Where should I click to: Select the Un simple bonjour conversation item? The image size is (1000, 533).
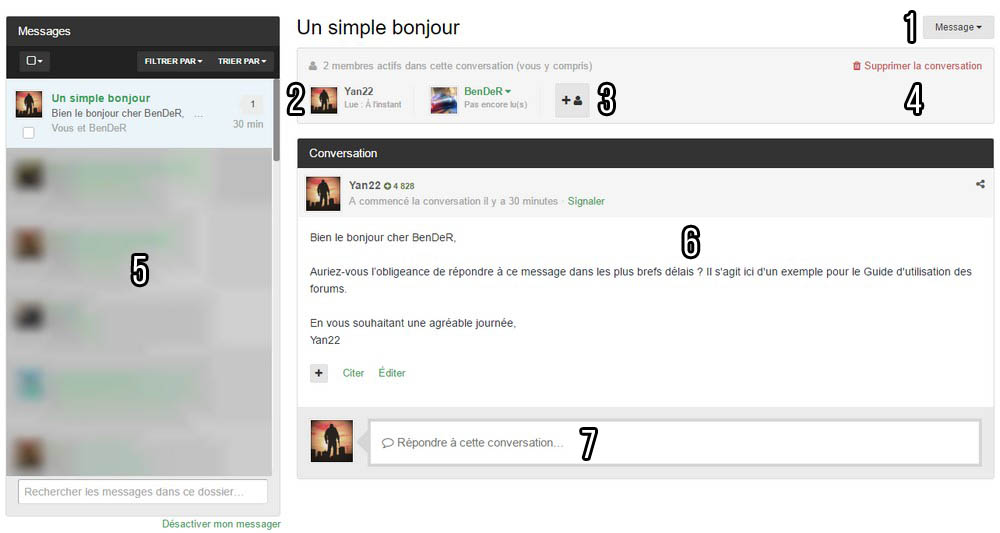(x=140, y=113)
